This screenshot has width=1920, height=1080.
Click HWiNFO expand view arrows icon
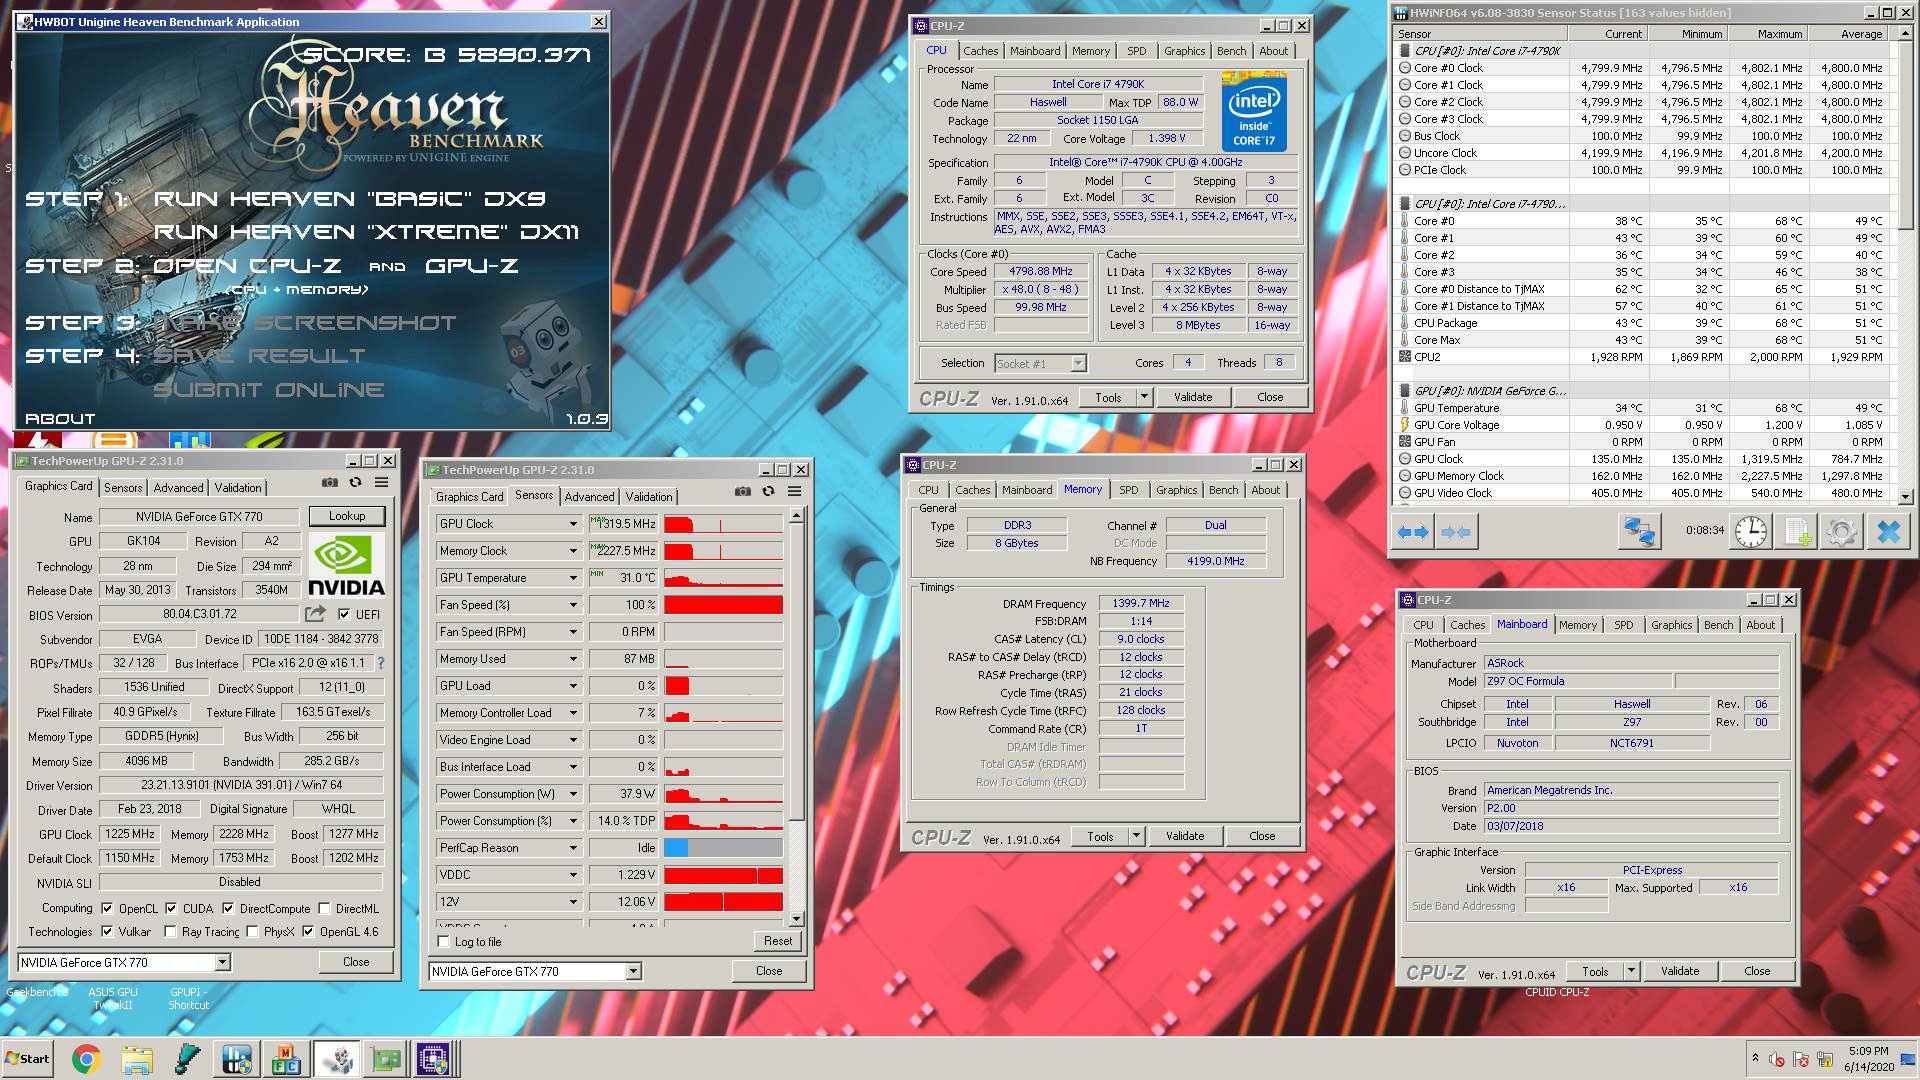[1413, 532]
